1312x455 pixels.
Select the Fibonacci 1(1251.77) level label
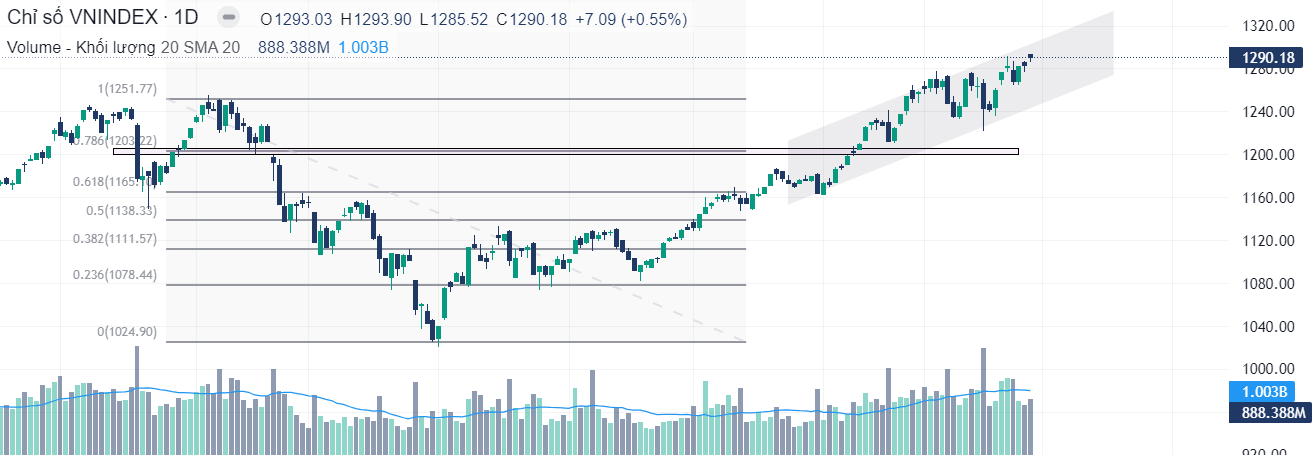127,89
